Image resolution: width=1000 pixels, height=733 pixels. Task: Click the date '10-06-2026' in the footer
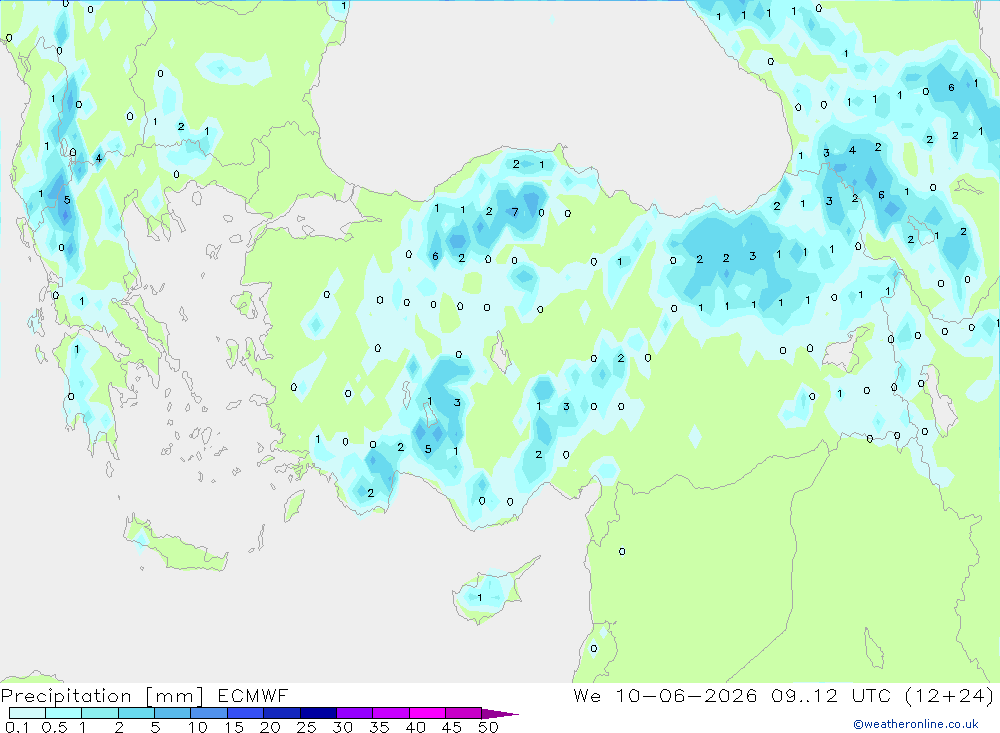686,695
